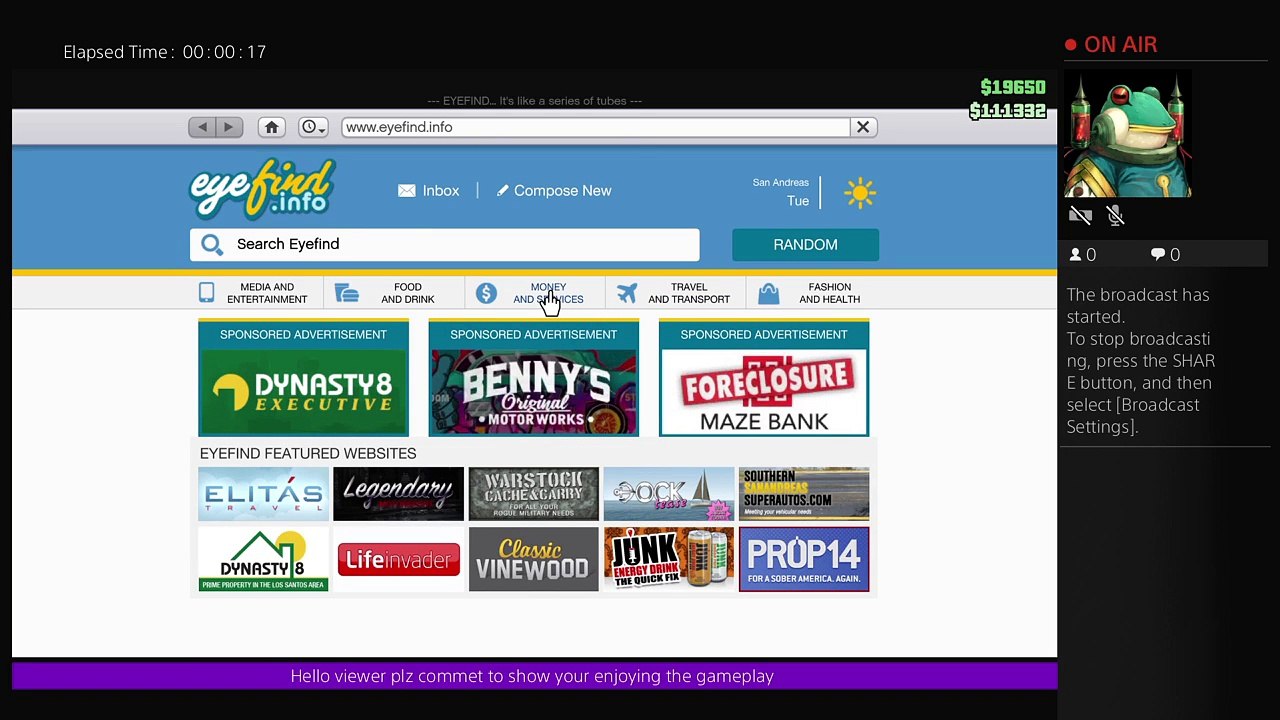Click the Elapsed Time counter
The width and height of the screenshot is (1280, 720).
tap(164, 52)
